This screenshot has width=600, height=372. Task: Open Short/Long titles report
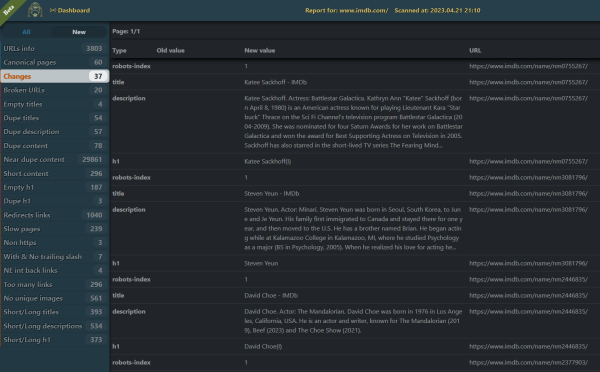[x=54, y=312]
